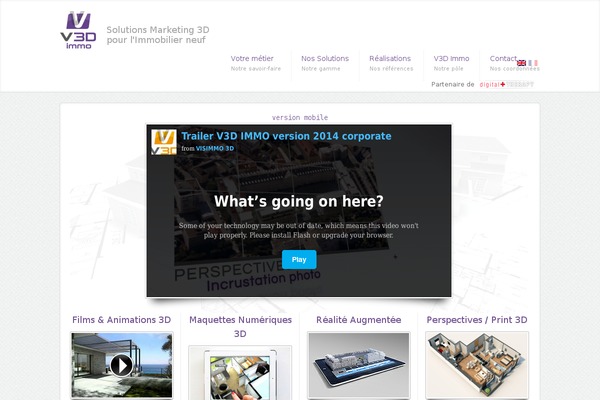Open Maquettes Numériques 3D heading
This screenshot has height=400, width=600.
(x=240, y=327)
